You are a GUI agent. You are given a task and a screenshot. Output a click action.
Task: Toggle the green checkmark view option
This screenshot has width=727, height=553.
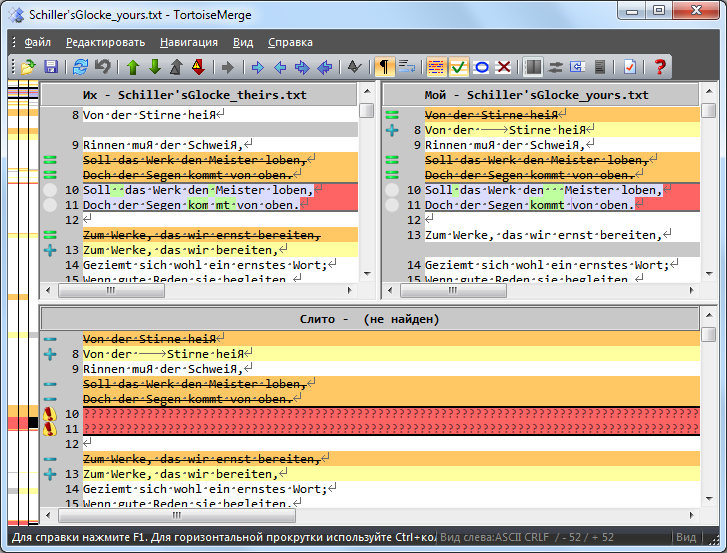pyautogui.click(x=458, y=67)
